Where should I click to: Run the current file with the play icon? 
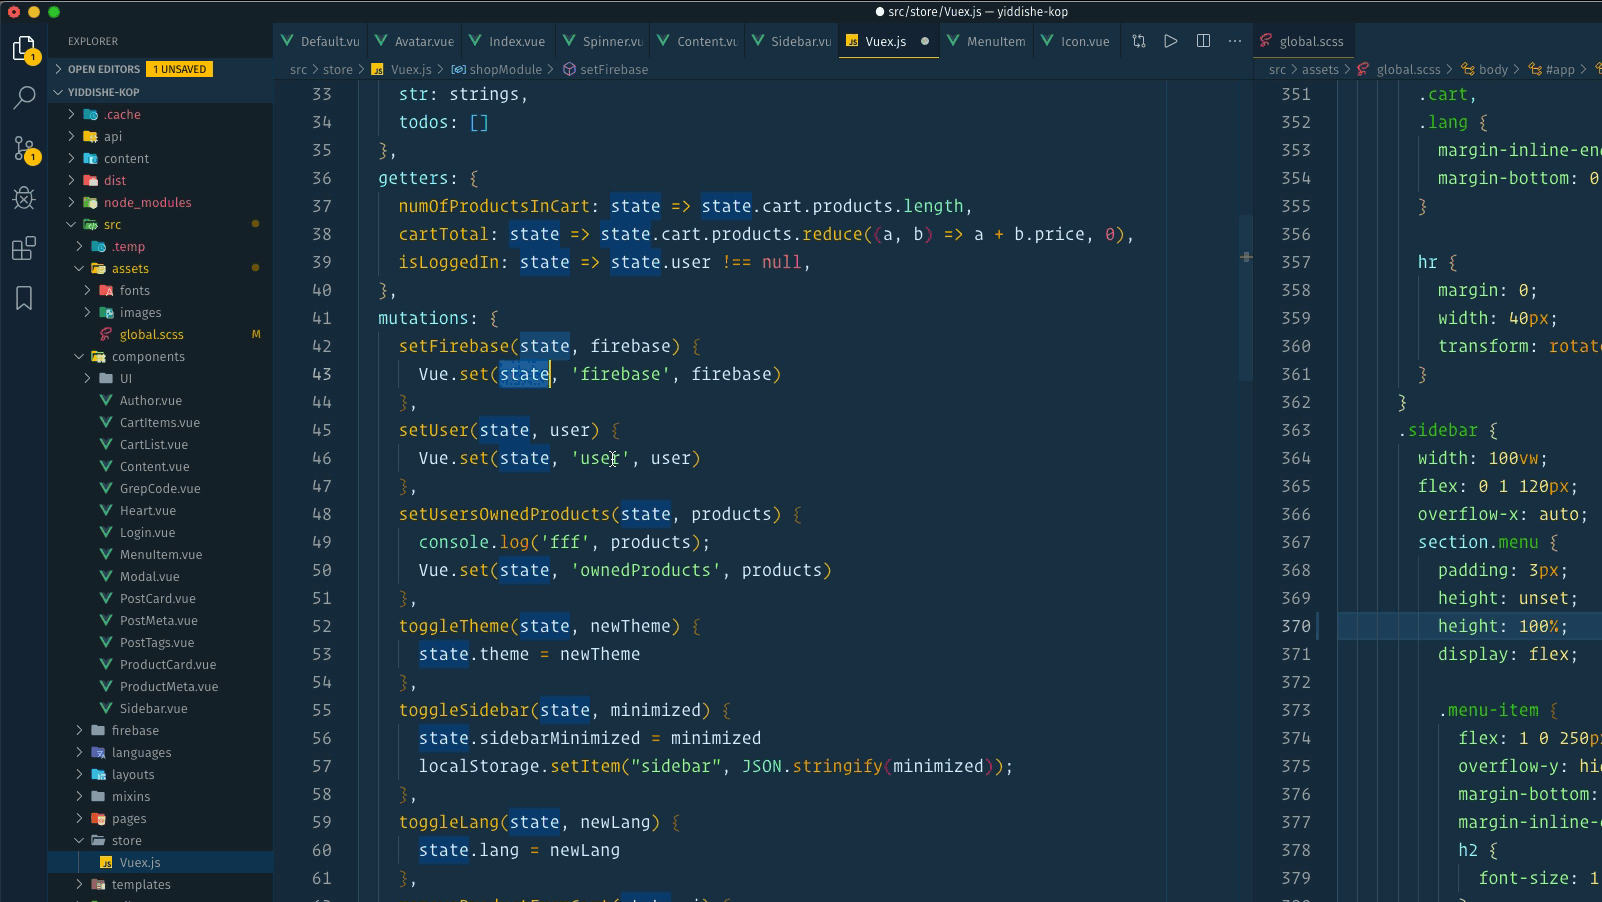(x=1170, y=41)
